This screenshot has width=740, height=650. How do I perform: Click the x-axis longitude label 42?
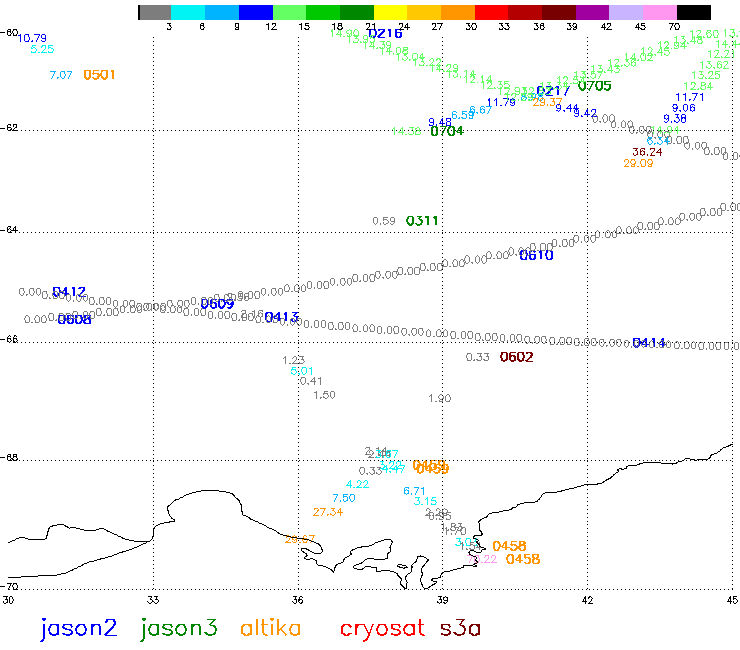pyautogui.click(x=587, y=600)
